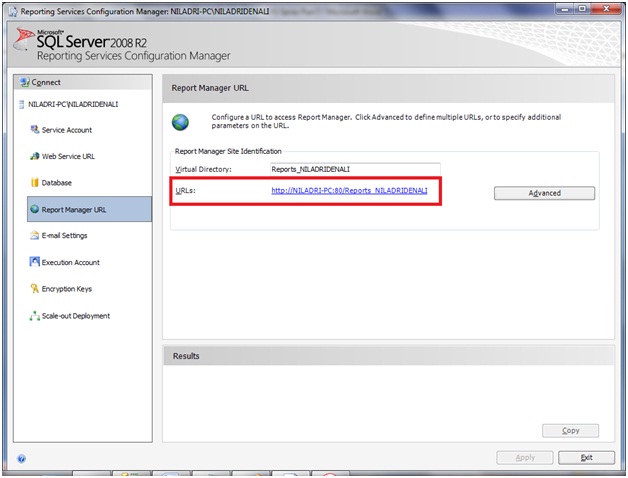Viewport: 628px width, 478px height.
Task: Click the 'Report Manager Site Identification' group label
Action: [x=228, y=151]
